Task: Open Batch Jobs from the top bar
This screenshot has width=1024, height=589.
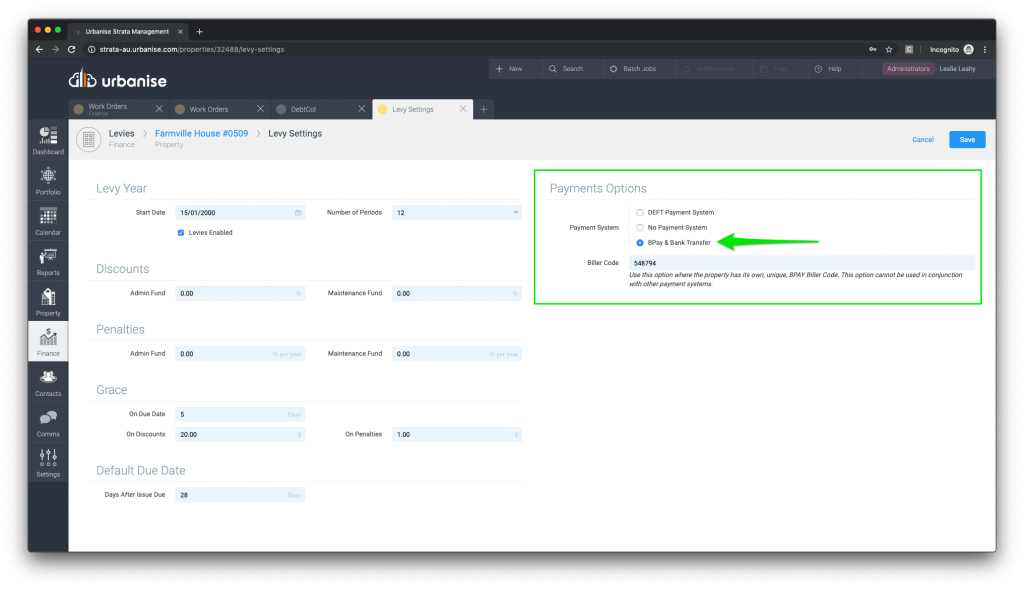Action: (x=632, y=69)
